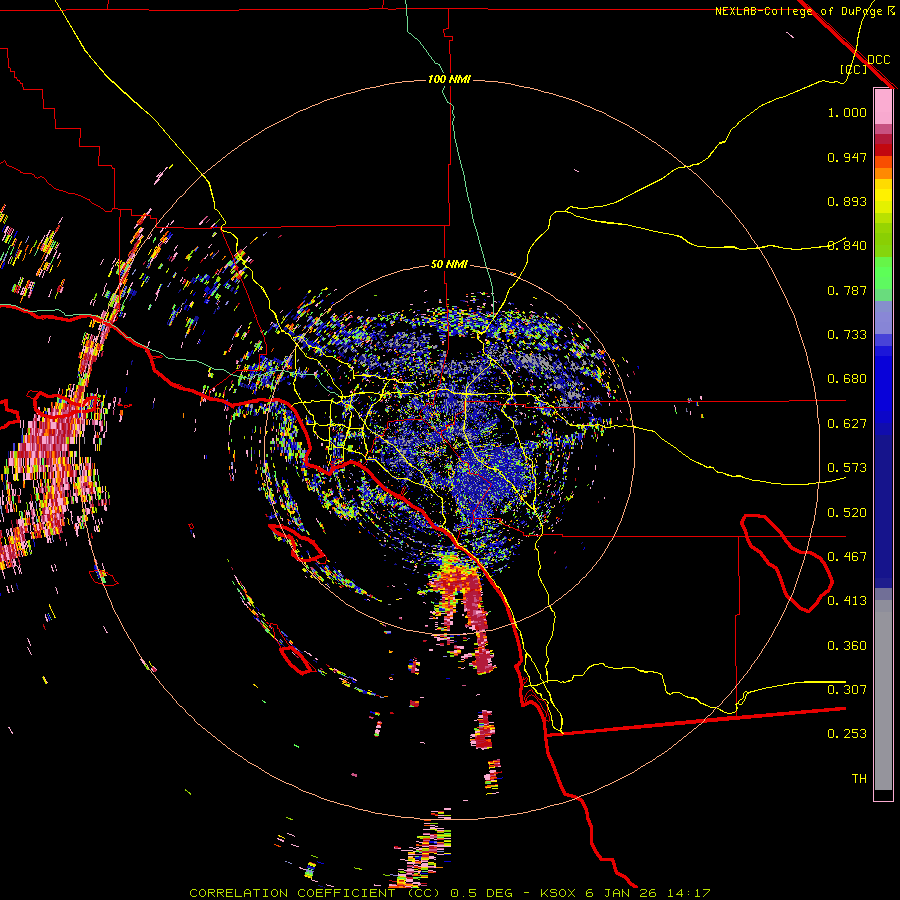Click the 0.680 value on the color scale
900x900 pixels.
[x=847, y=379]
